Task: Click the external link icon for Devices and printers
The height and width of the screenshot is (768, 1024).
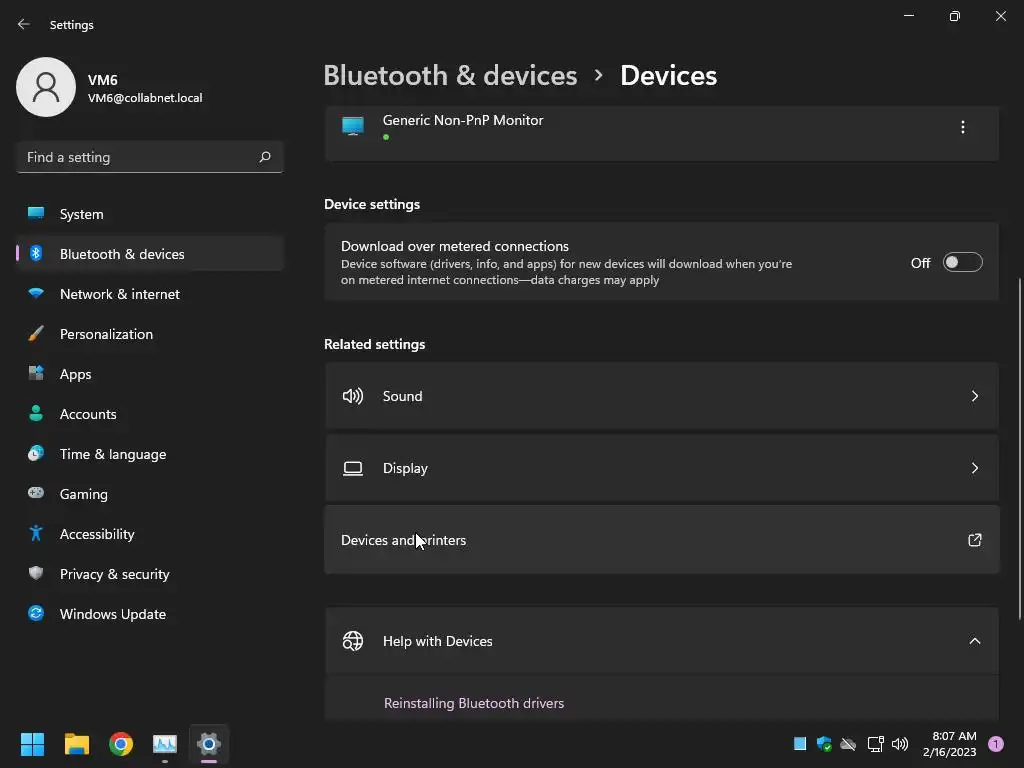Action: tap(974, 540)
